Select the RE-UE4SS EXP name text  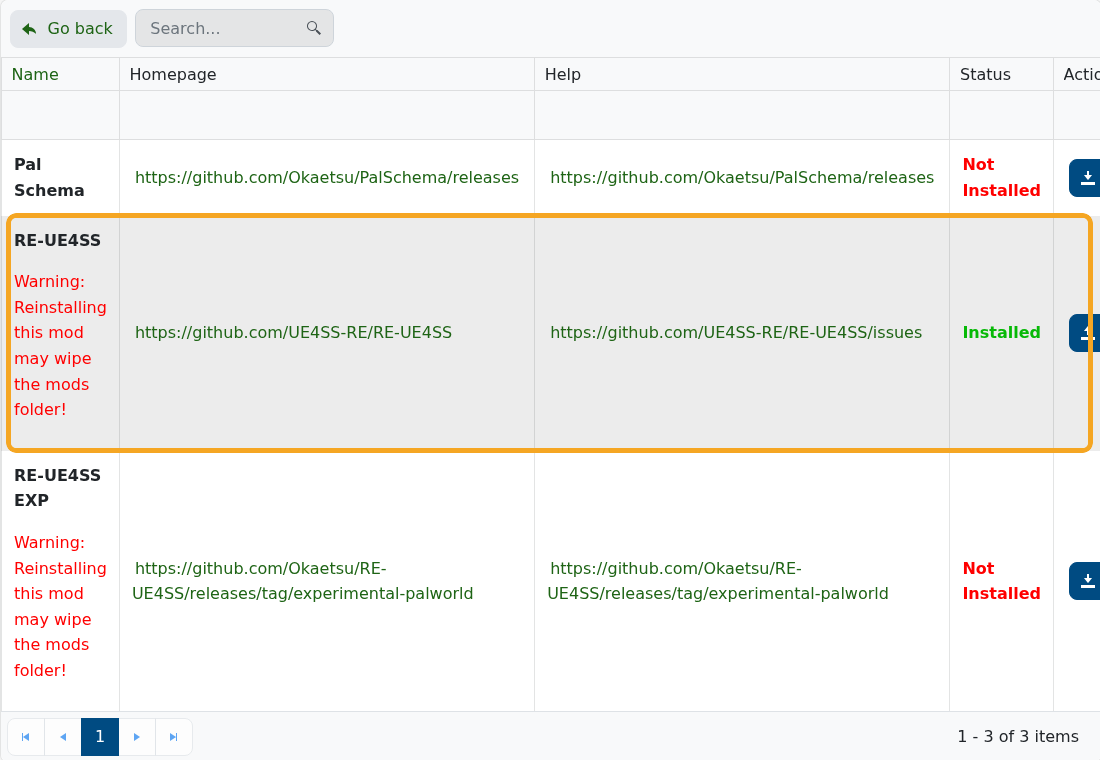point(58,488)
